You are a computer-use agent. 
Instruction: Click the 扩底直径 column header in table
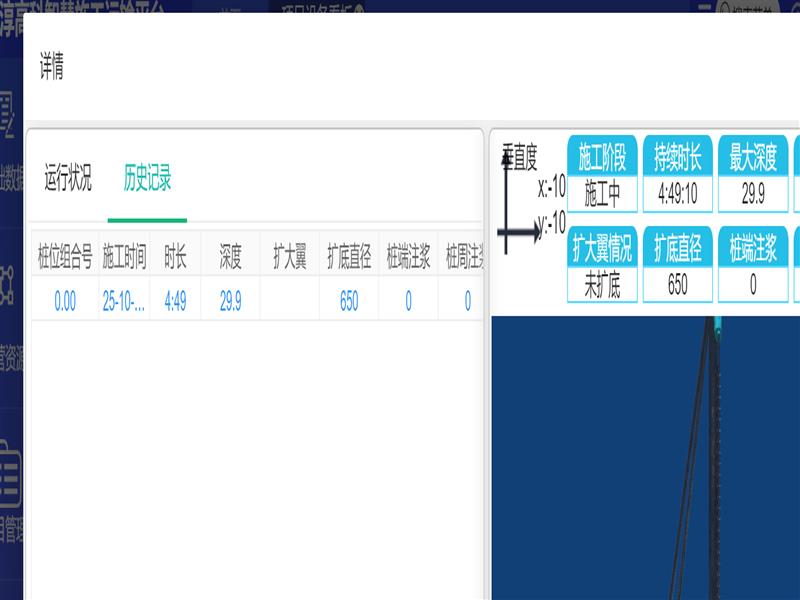tap(349, 259)
